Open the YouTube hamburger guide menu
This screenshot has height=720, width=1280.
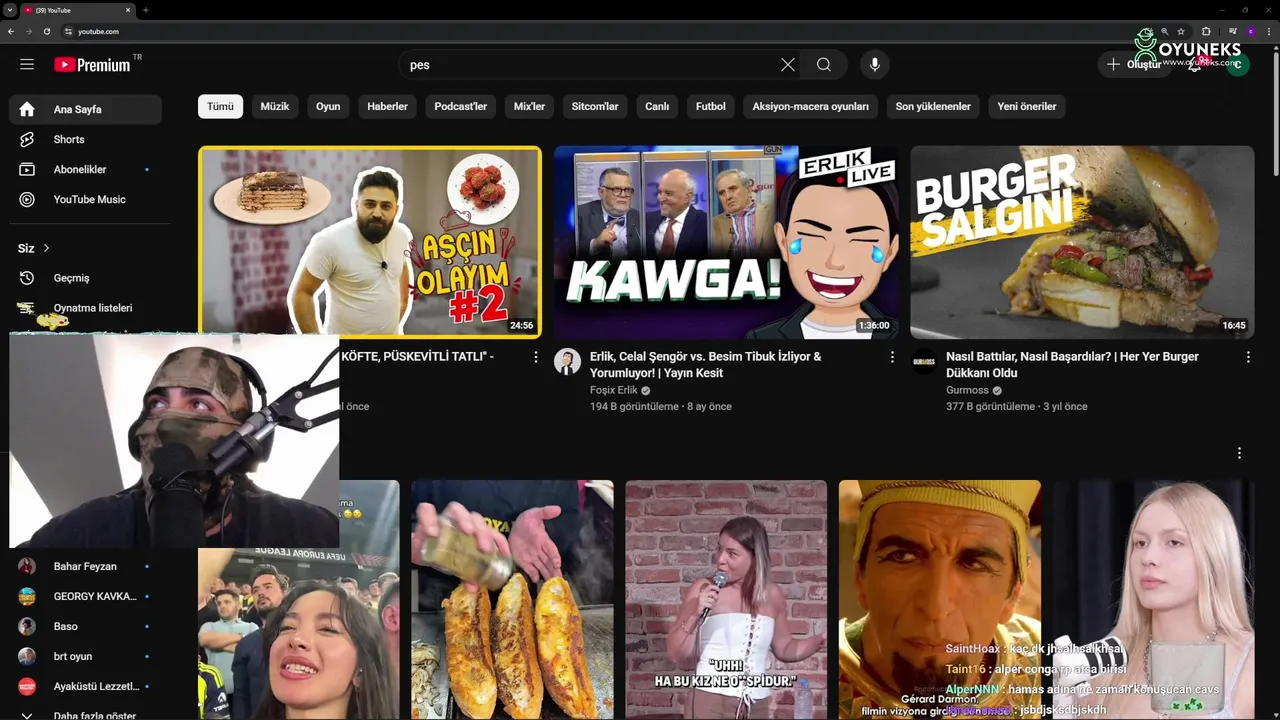pyautogui.click(x=27, y=64)
